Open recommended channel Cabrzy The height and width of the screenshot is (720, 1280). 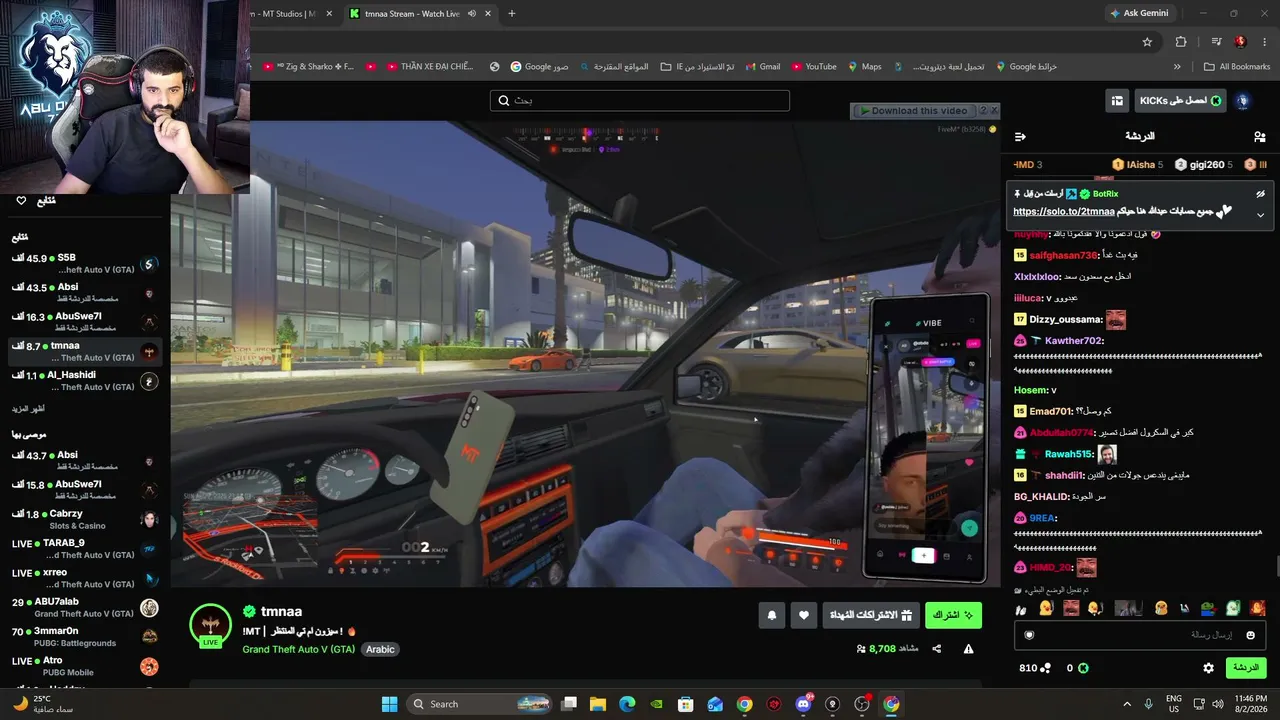click(x=85, y=519)
